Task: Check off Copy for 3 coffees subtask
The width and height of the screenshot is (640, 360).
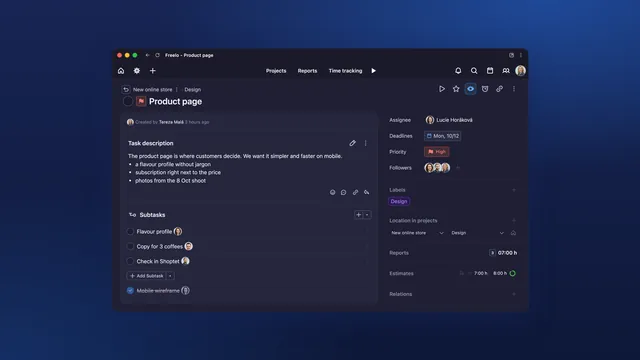Action: [130, 246]
